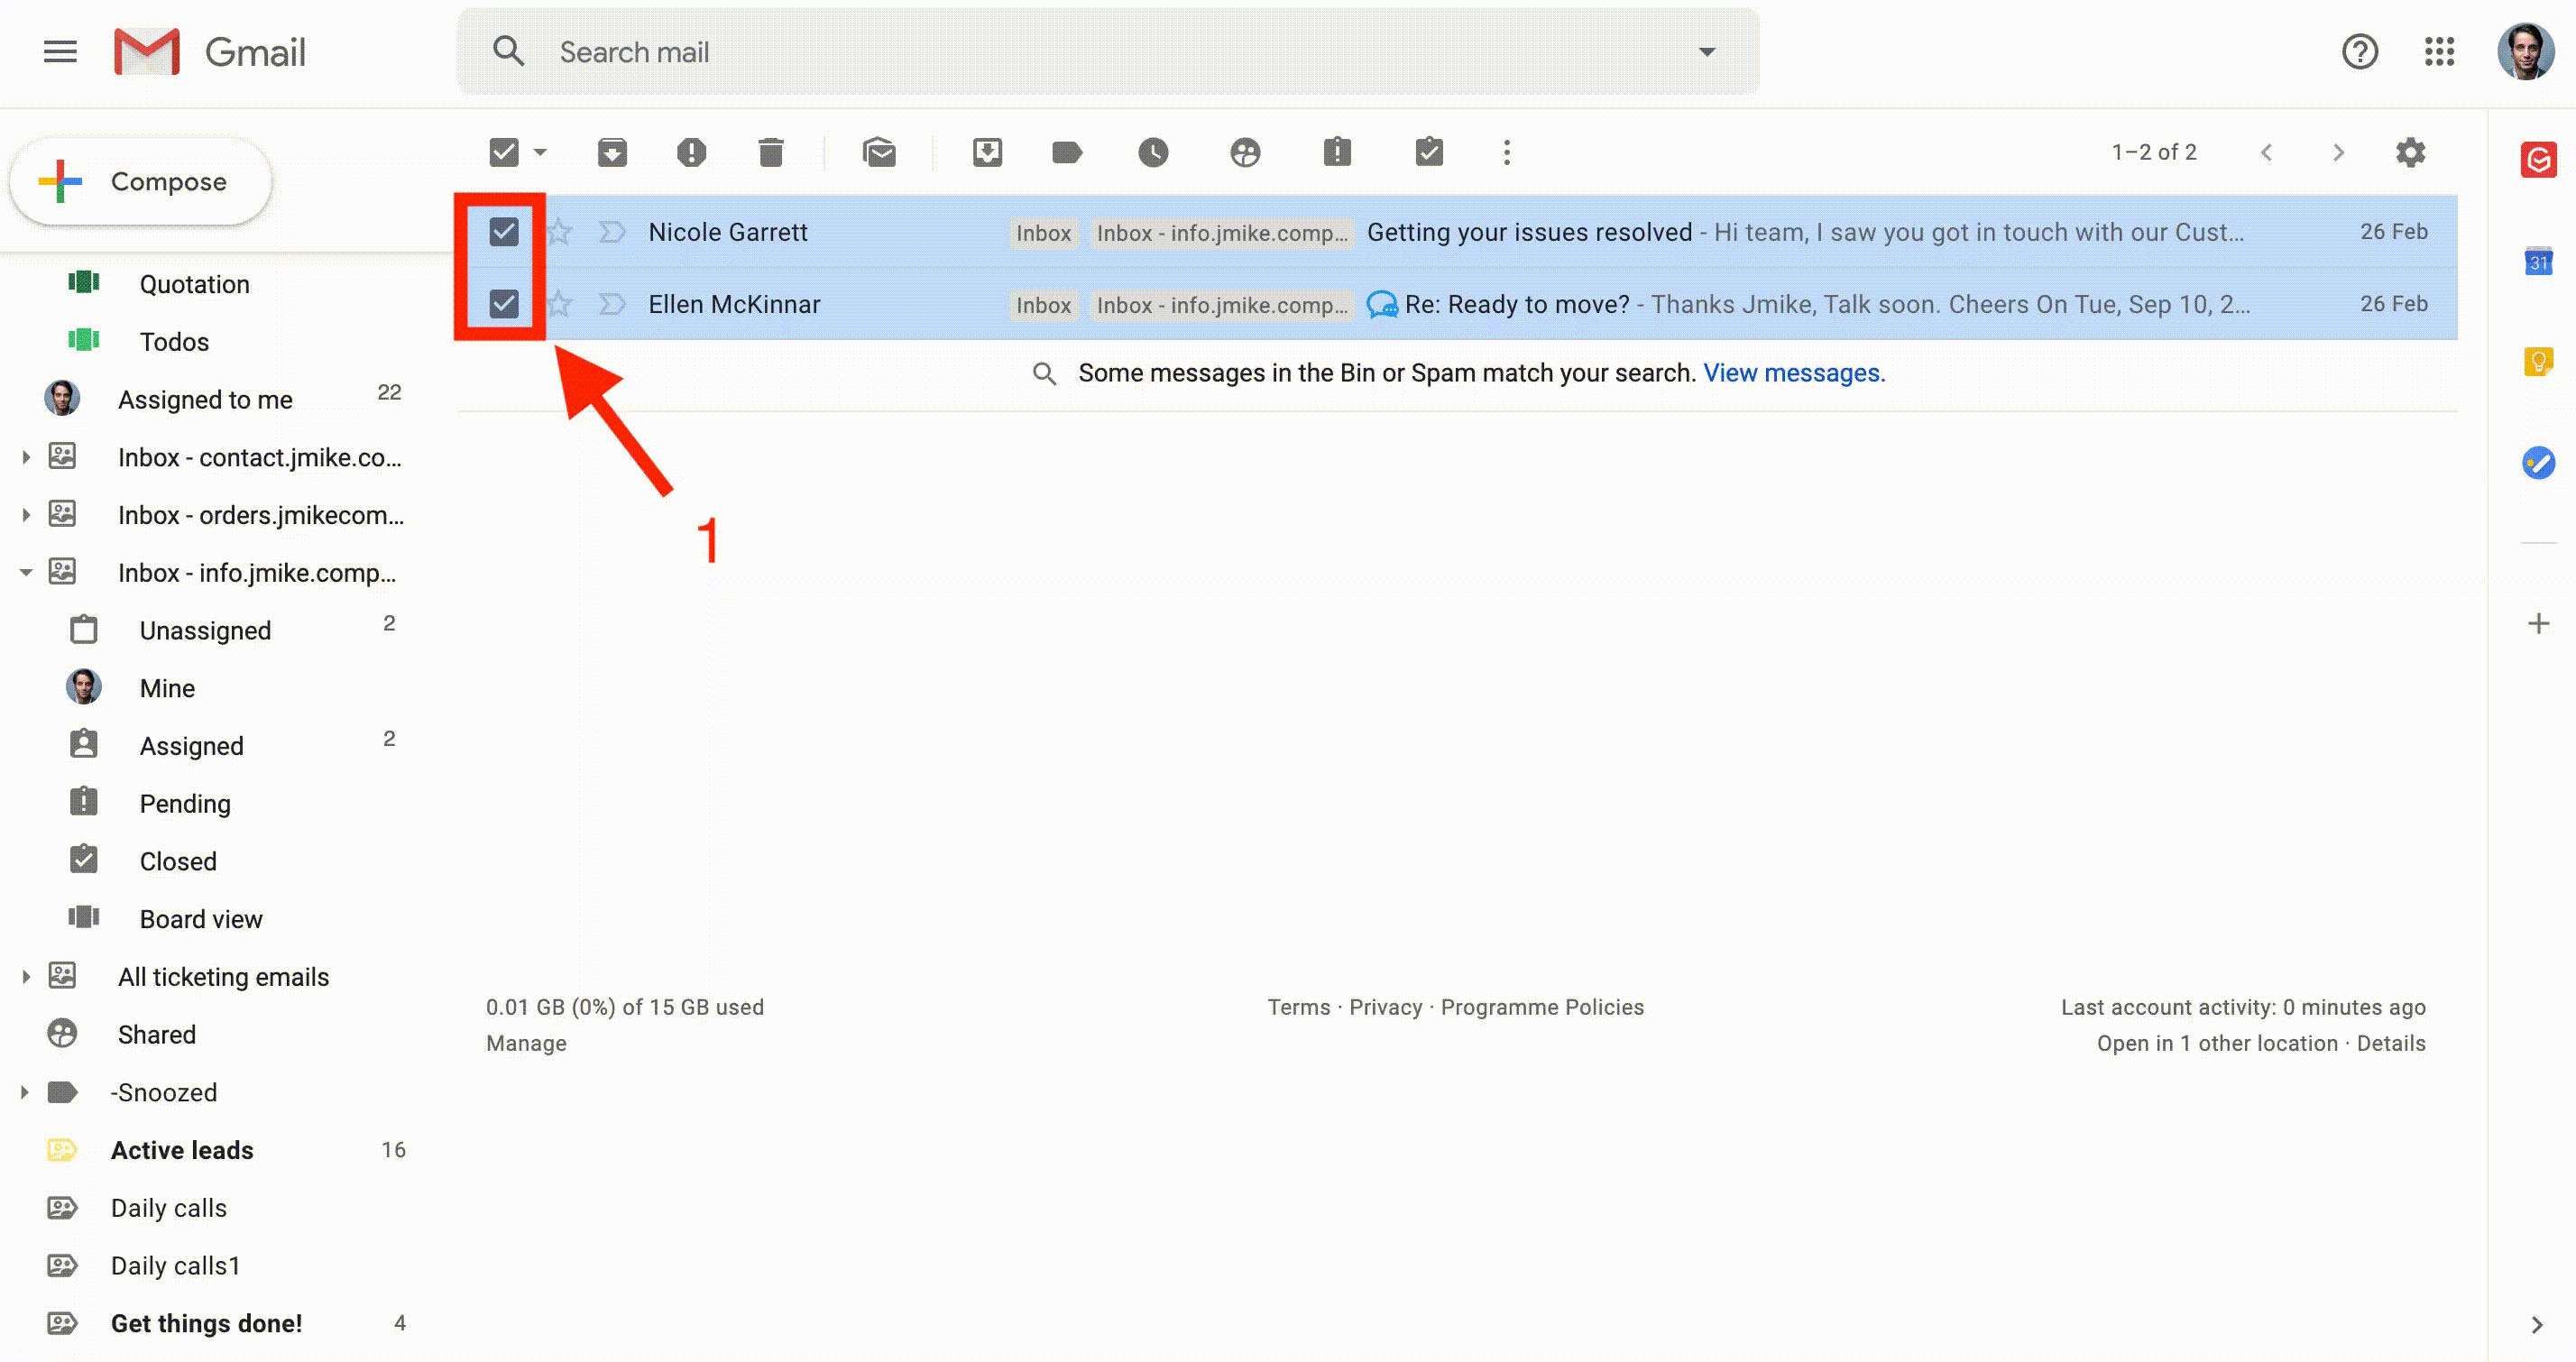Open the Mine folder
Viewport: 2576px width, 1362px height.
(x=167, y=689)
